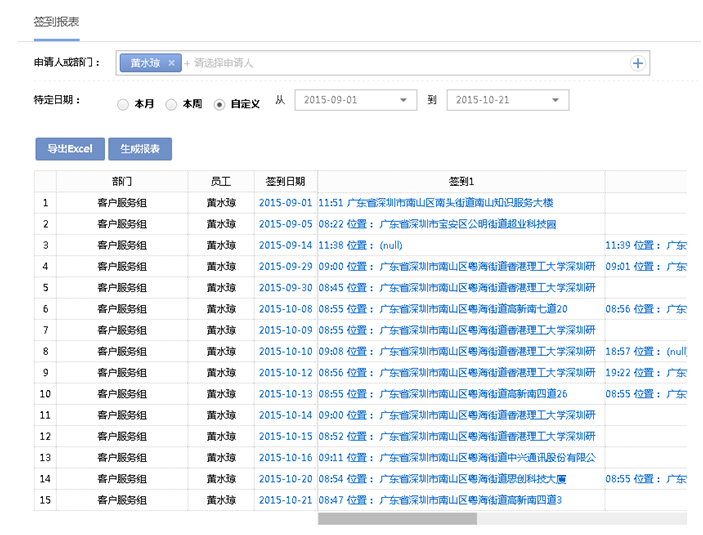Open the 2015-09-05 date link
The height and width of the screenshot is (535, 703).
tap(286, 224)
